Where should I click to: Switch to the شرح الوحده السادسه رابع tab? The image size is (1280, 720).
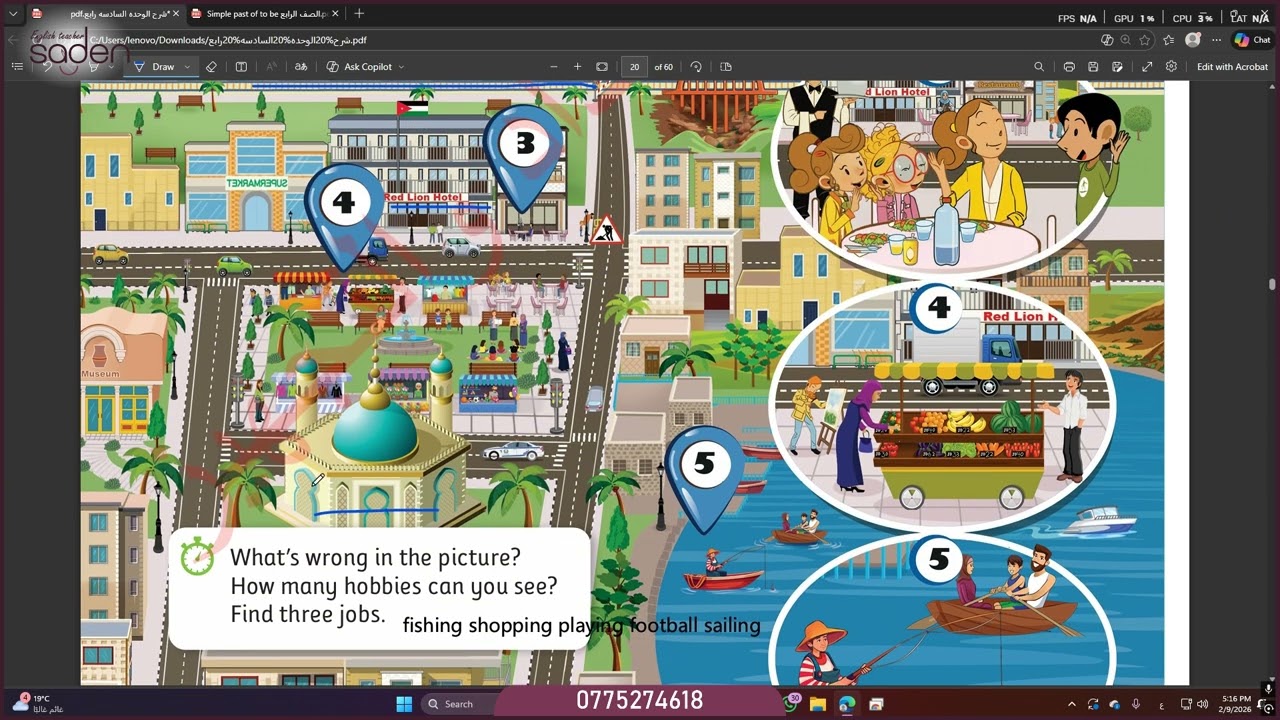pyautogui.click(x=104, y=14)
